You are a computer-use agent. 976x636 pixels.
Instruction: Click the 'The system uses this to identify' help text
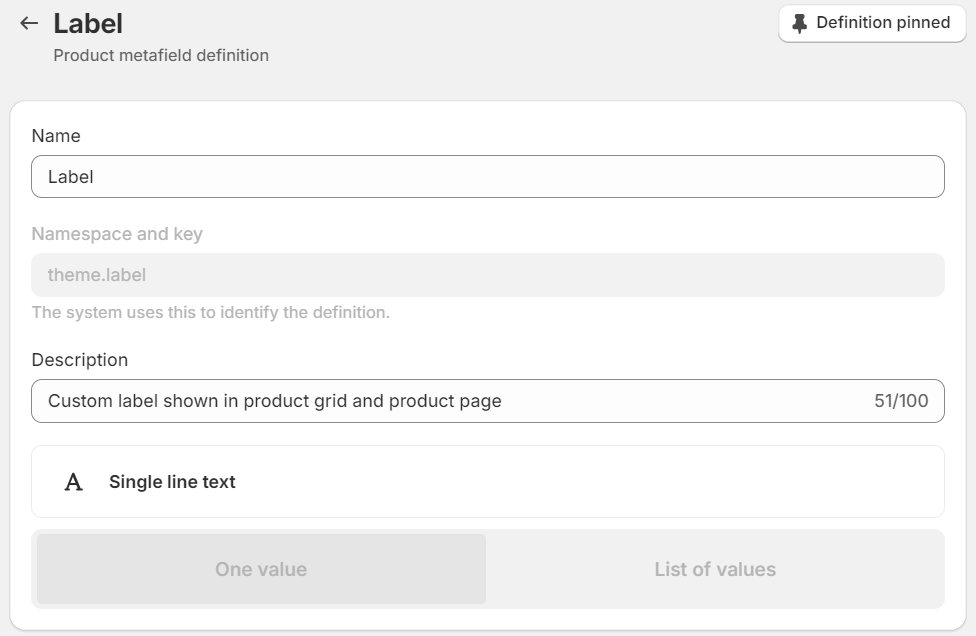click(211, 312)
